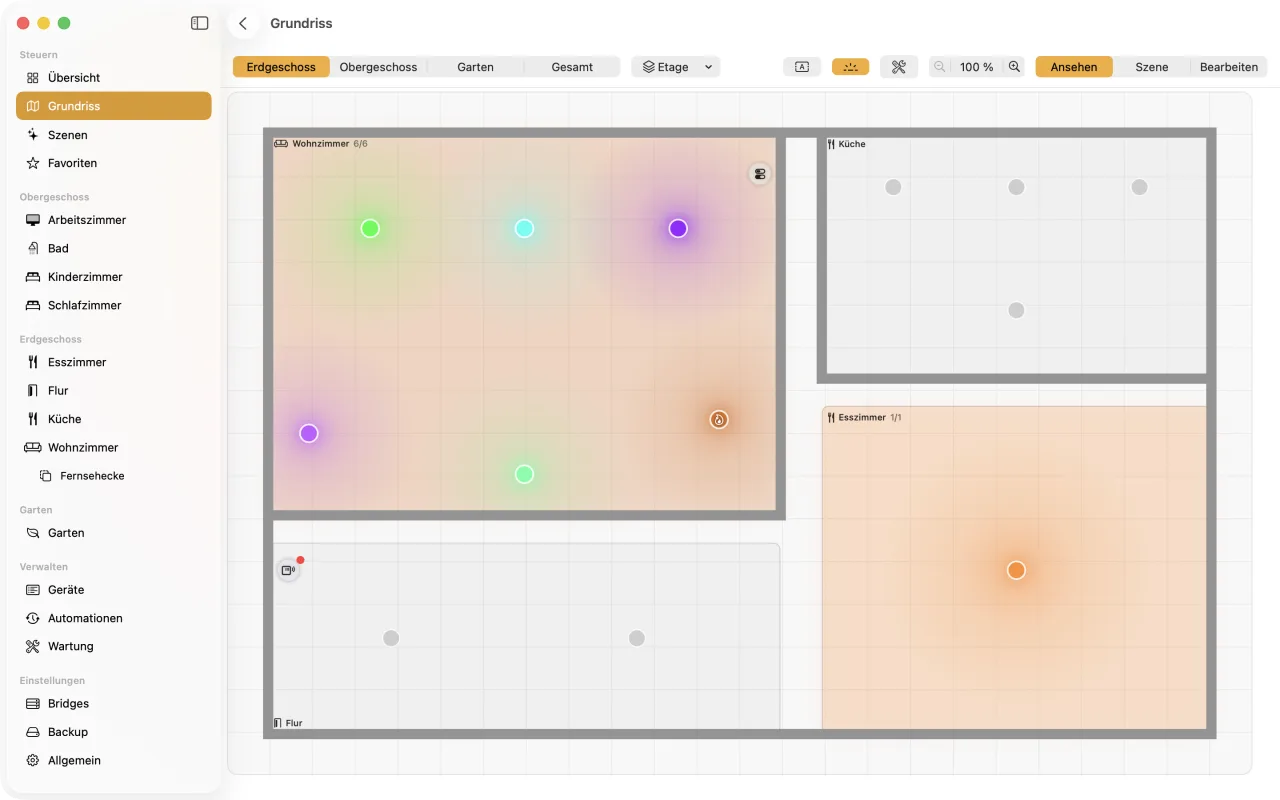Click the switch accessory icon in Wohnzimmer
This screenshot has width=1280, height=800.
click(x=760, y=174)
